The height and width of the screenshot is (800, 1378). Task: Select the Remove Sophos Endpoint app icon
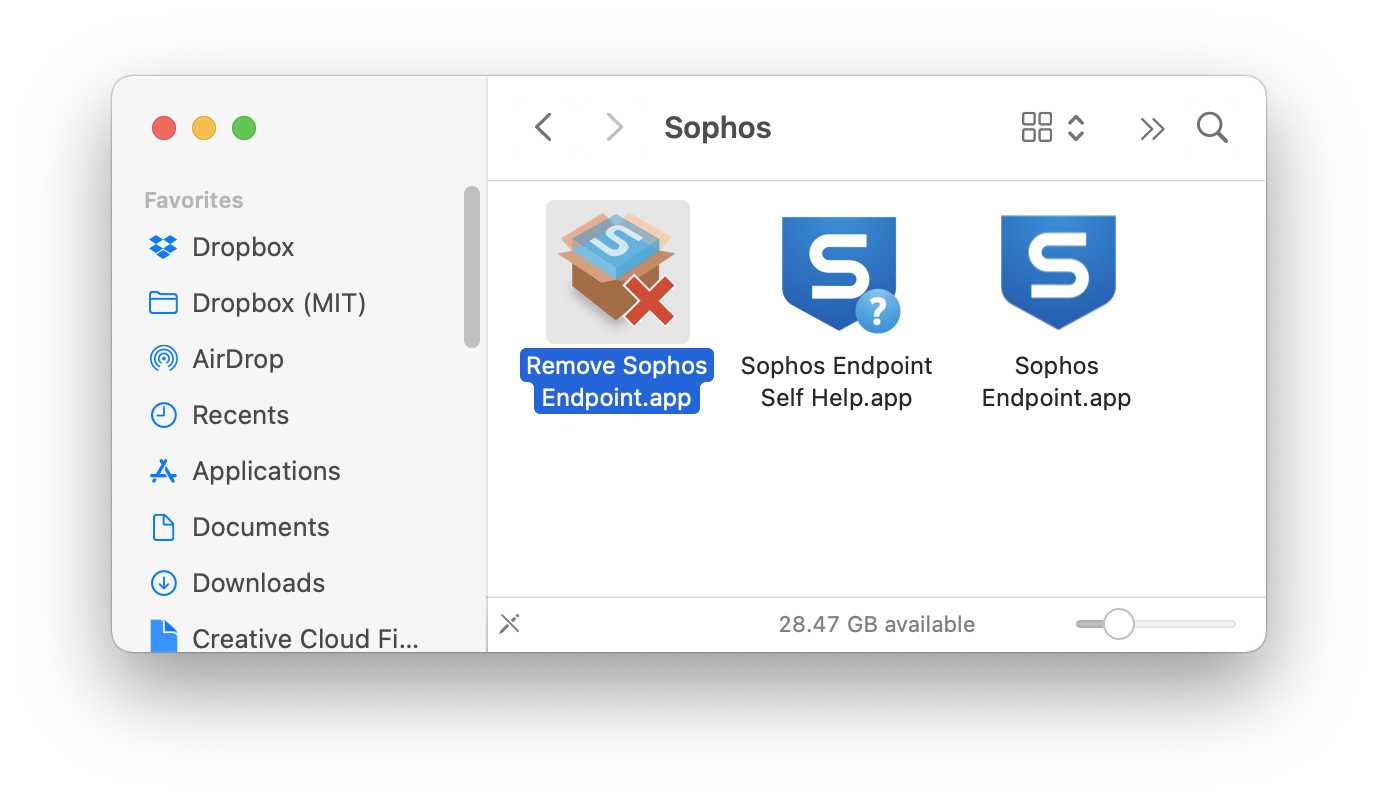617,271
